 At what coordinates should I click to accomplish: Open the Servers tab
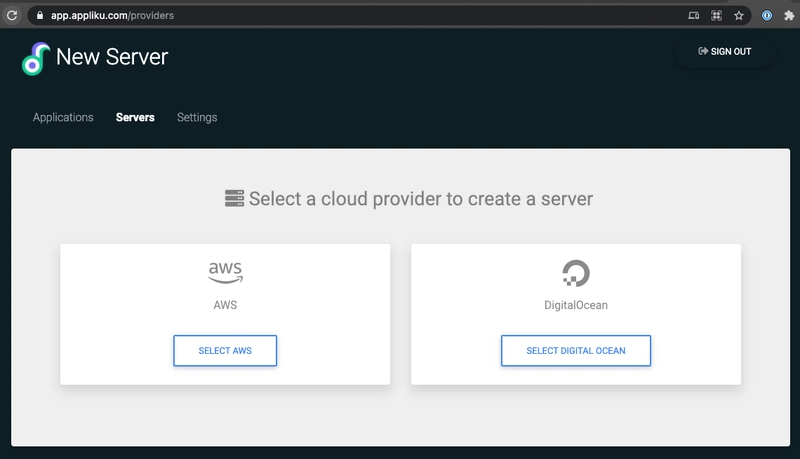click(135, 117)
